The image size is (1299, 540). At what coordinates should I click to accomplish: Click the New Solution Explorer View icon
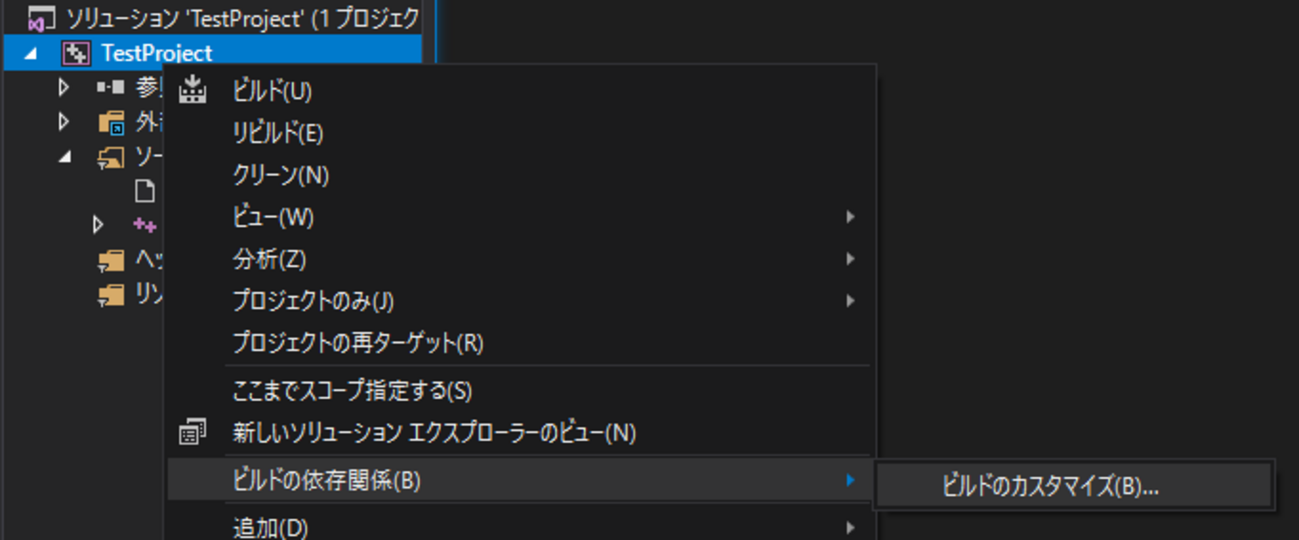192,433
